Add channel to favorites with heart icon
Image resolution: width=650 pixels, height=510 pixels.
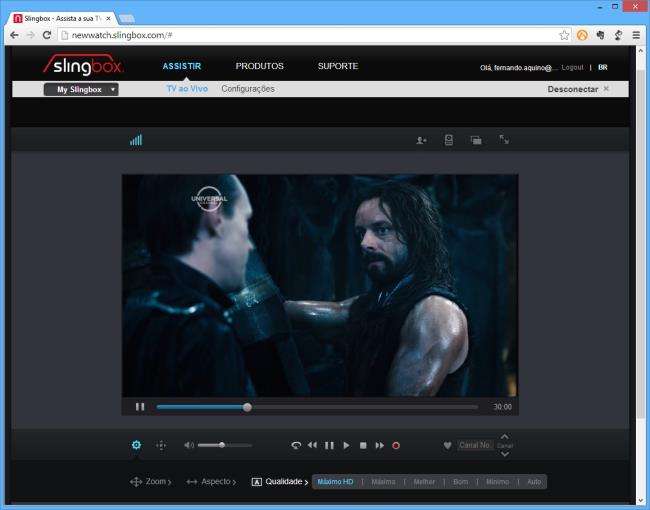coord(447,445)
